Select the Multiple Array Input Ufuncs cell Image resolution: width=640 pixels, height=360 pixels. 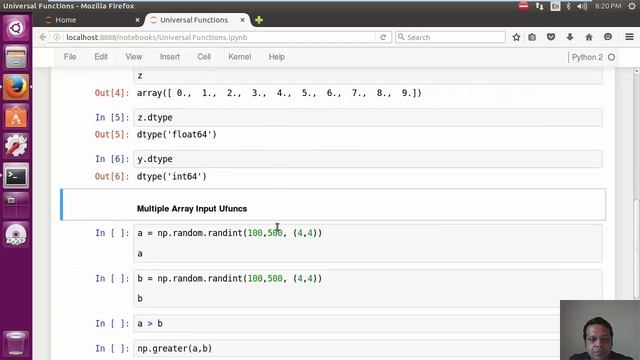(333, 204)
